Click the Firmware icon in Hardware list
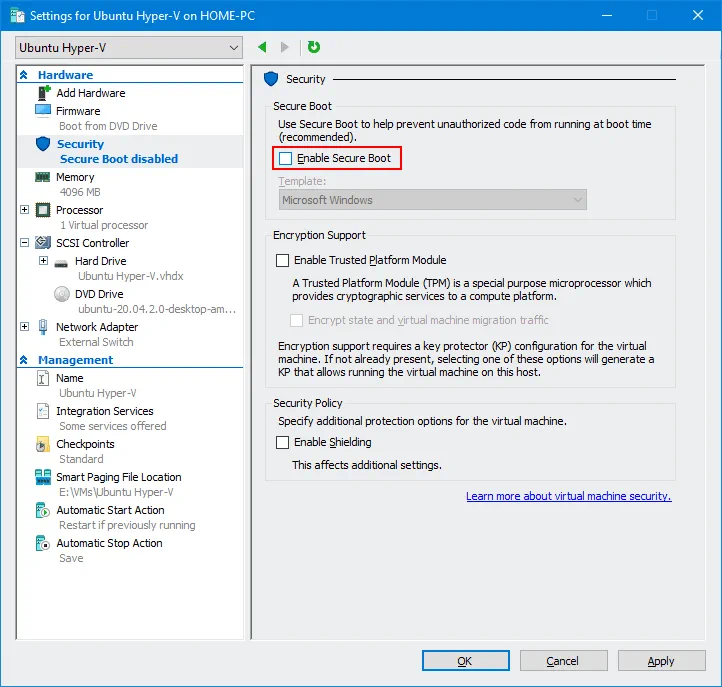 click(43, 111)
